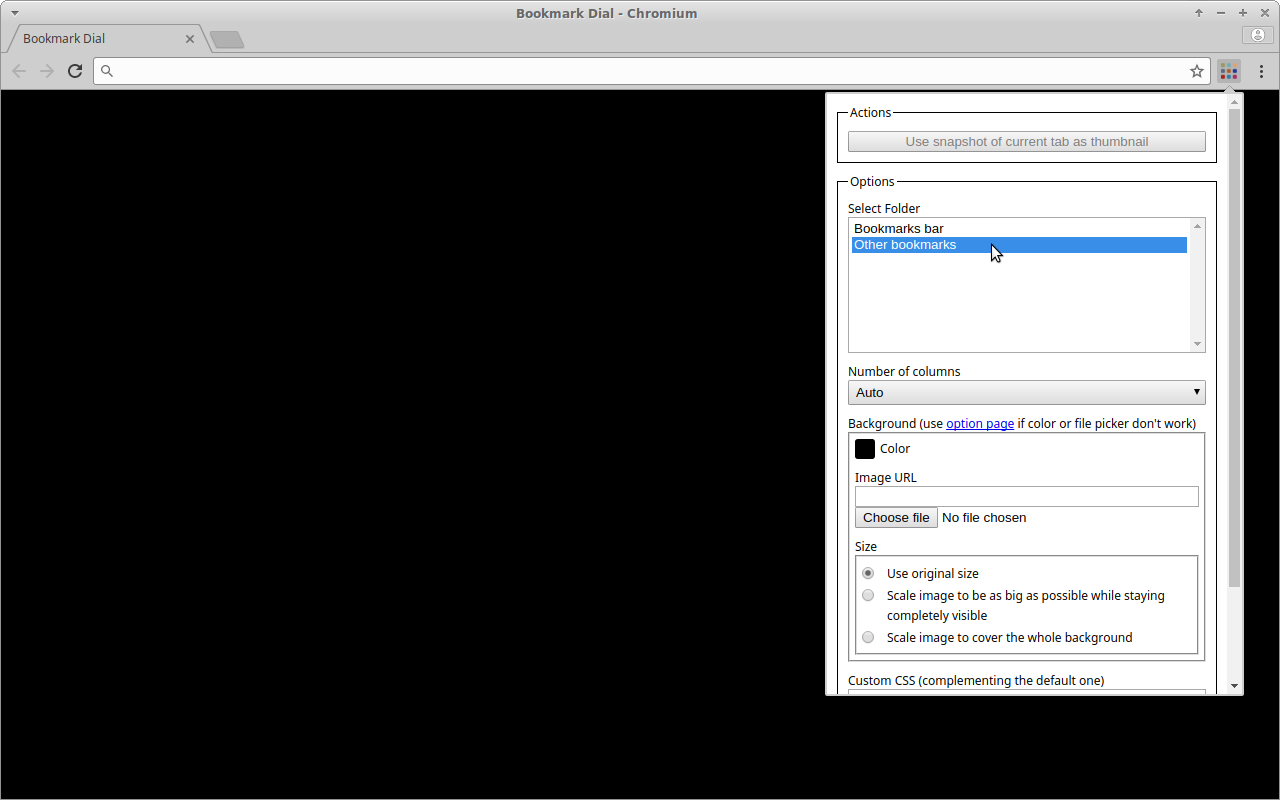Click in the address bar
This screenshot has width=1280, height=800.
click(x=650, y=71)
